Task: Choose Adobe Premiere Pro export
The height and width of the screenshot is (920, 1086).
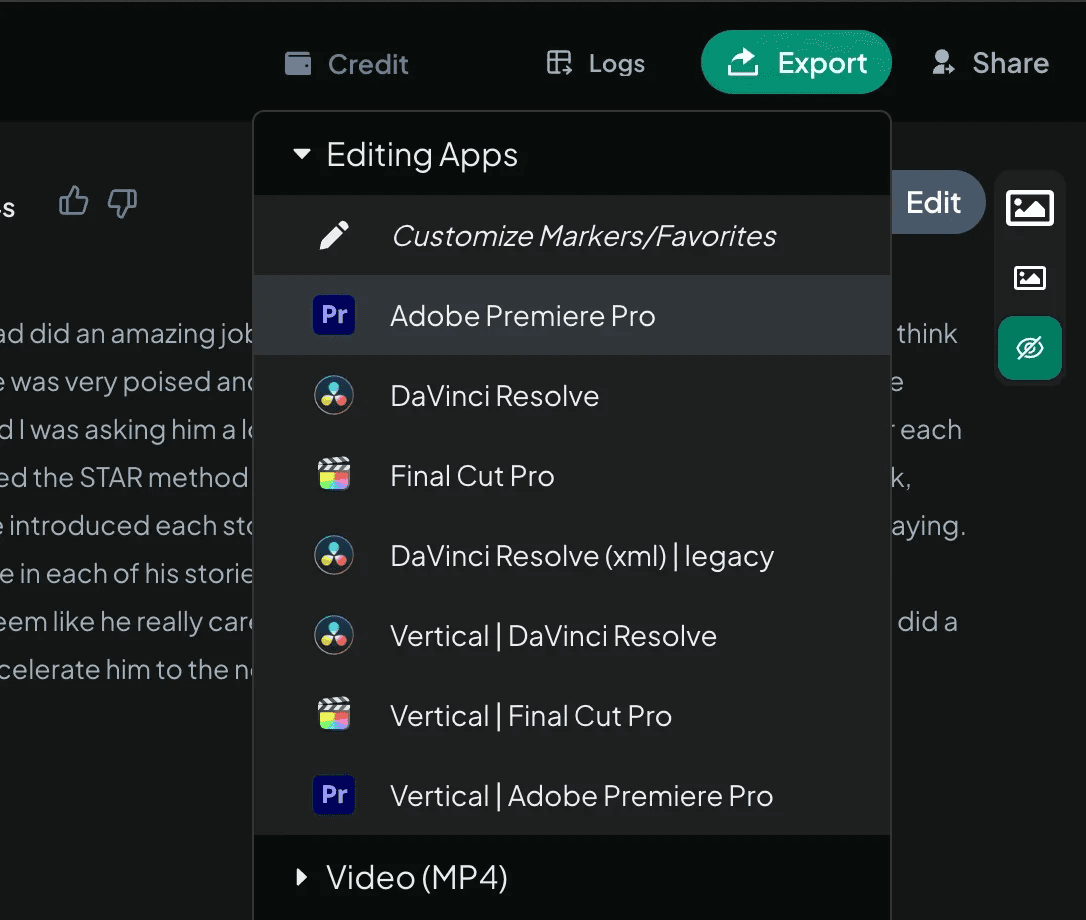Action: pyautogui.click(x=572, y=315)
